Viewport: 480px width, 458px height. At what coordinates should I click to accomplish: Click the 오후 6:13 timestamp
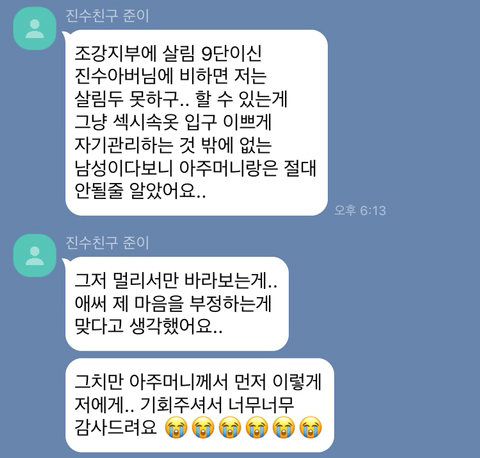[x=360, y=210]
